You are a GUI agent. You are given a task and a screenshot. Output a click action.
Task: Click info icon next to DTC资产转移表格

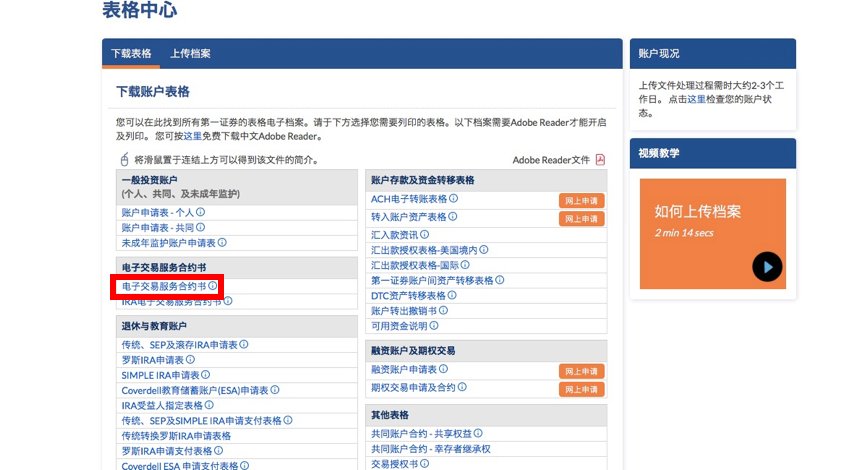coord(452,295)
